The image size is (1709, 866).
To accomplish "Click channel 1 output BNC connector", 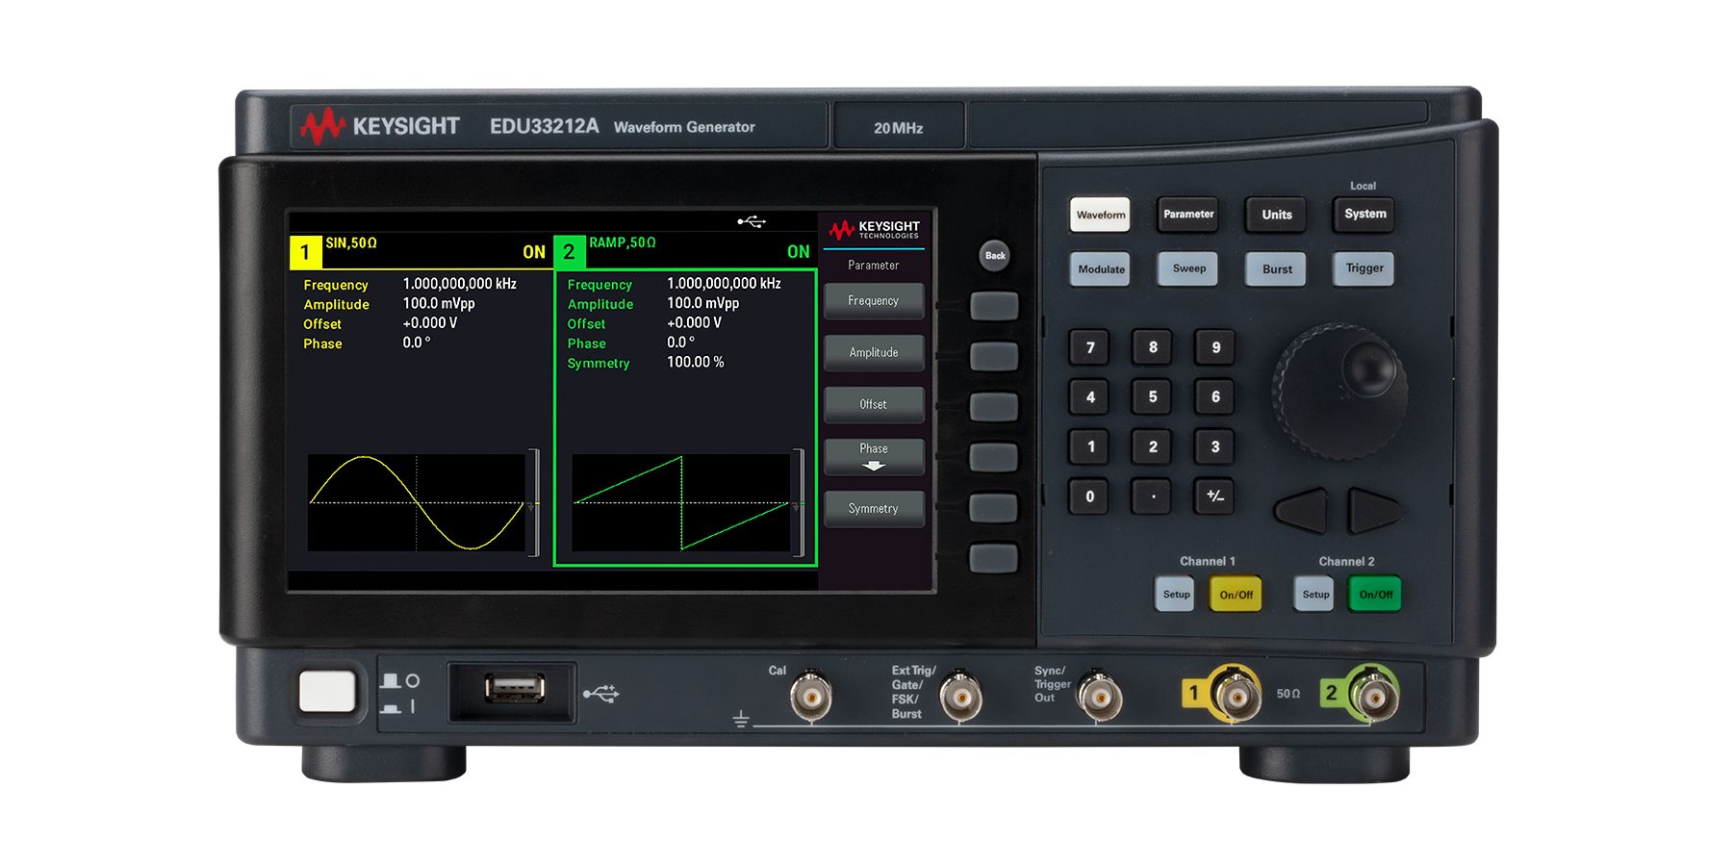I will pyautogui.click(x=1236, y=694).
